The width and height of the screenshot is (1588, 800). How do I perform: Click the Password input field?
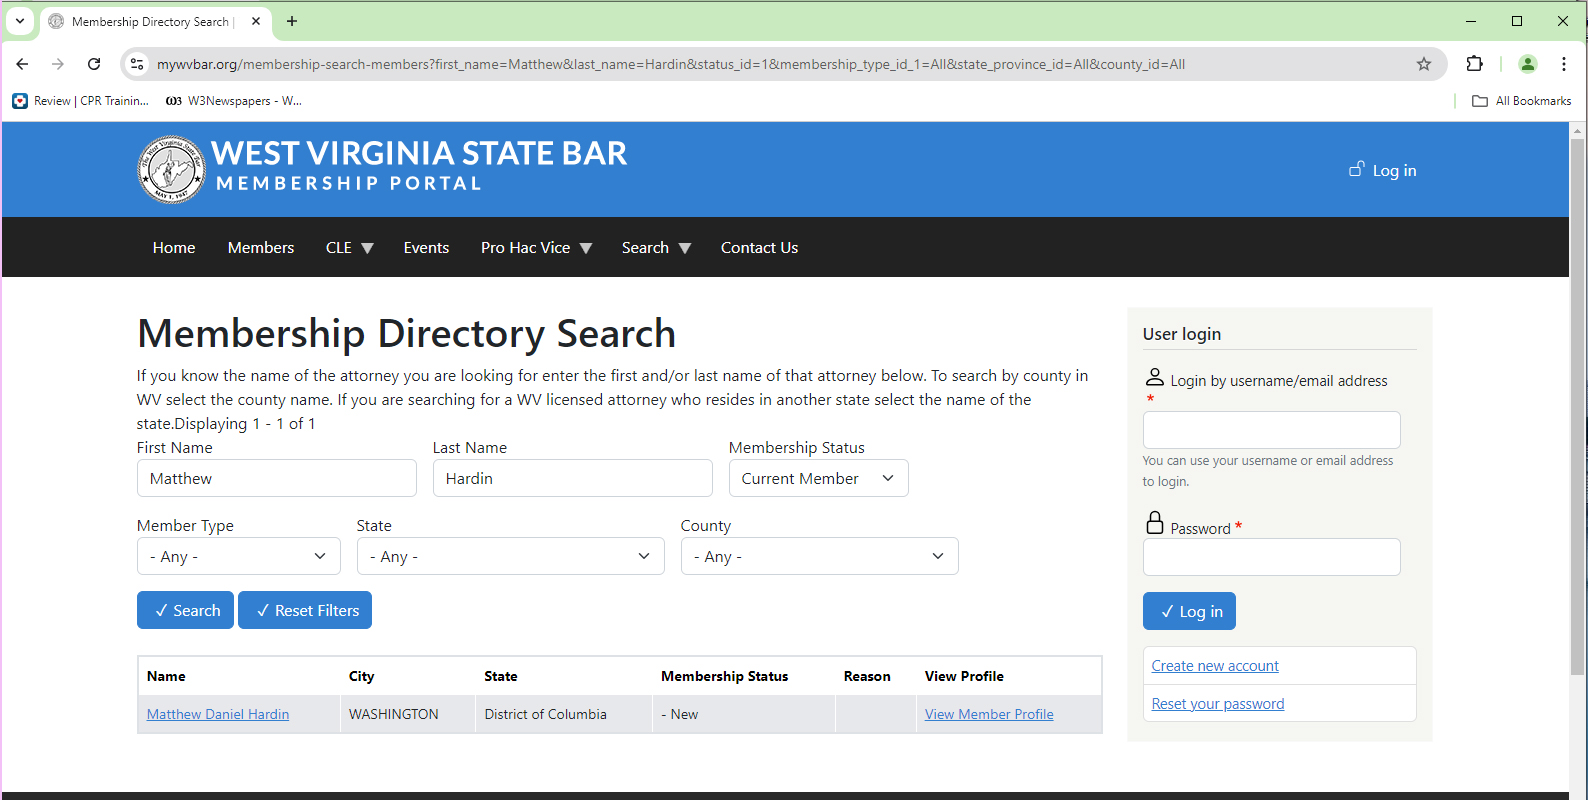pyautogui.click(x=1271, y=557)
